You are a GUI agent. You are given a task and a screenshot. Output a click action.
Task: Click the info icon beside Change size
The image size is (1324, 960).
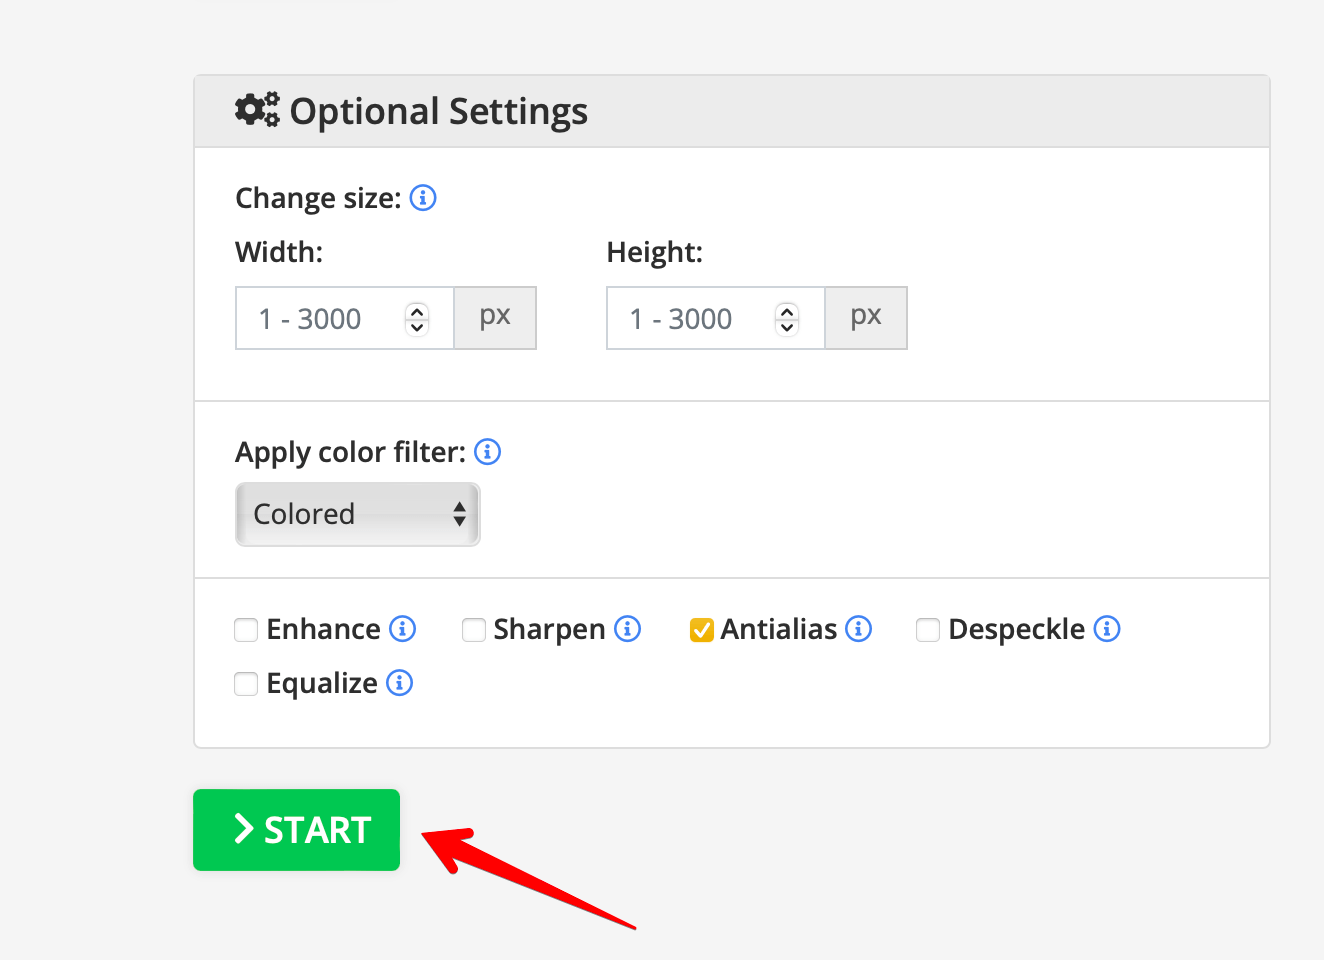pyautogui.click(x=423, y=198)
